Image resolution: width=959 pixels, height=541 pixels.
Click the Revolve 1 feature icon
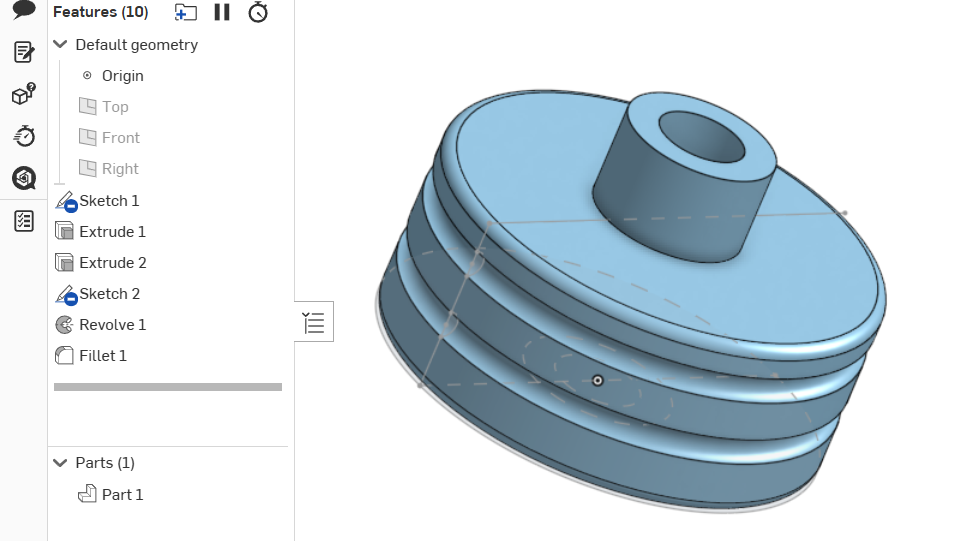pyautogui.click(x=64, y=325)
